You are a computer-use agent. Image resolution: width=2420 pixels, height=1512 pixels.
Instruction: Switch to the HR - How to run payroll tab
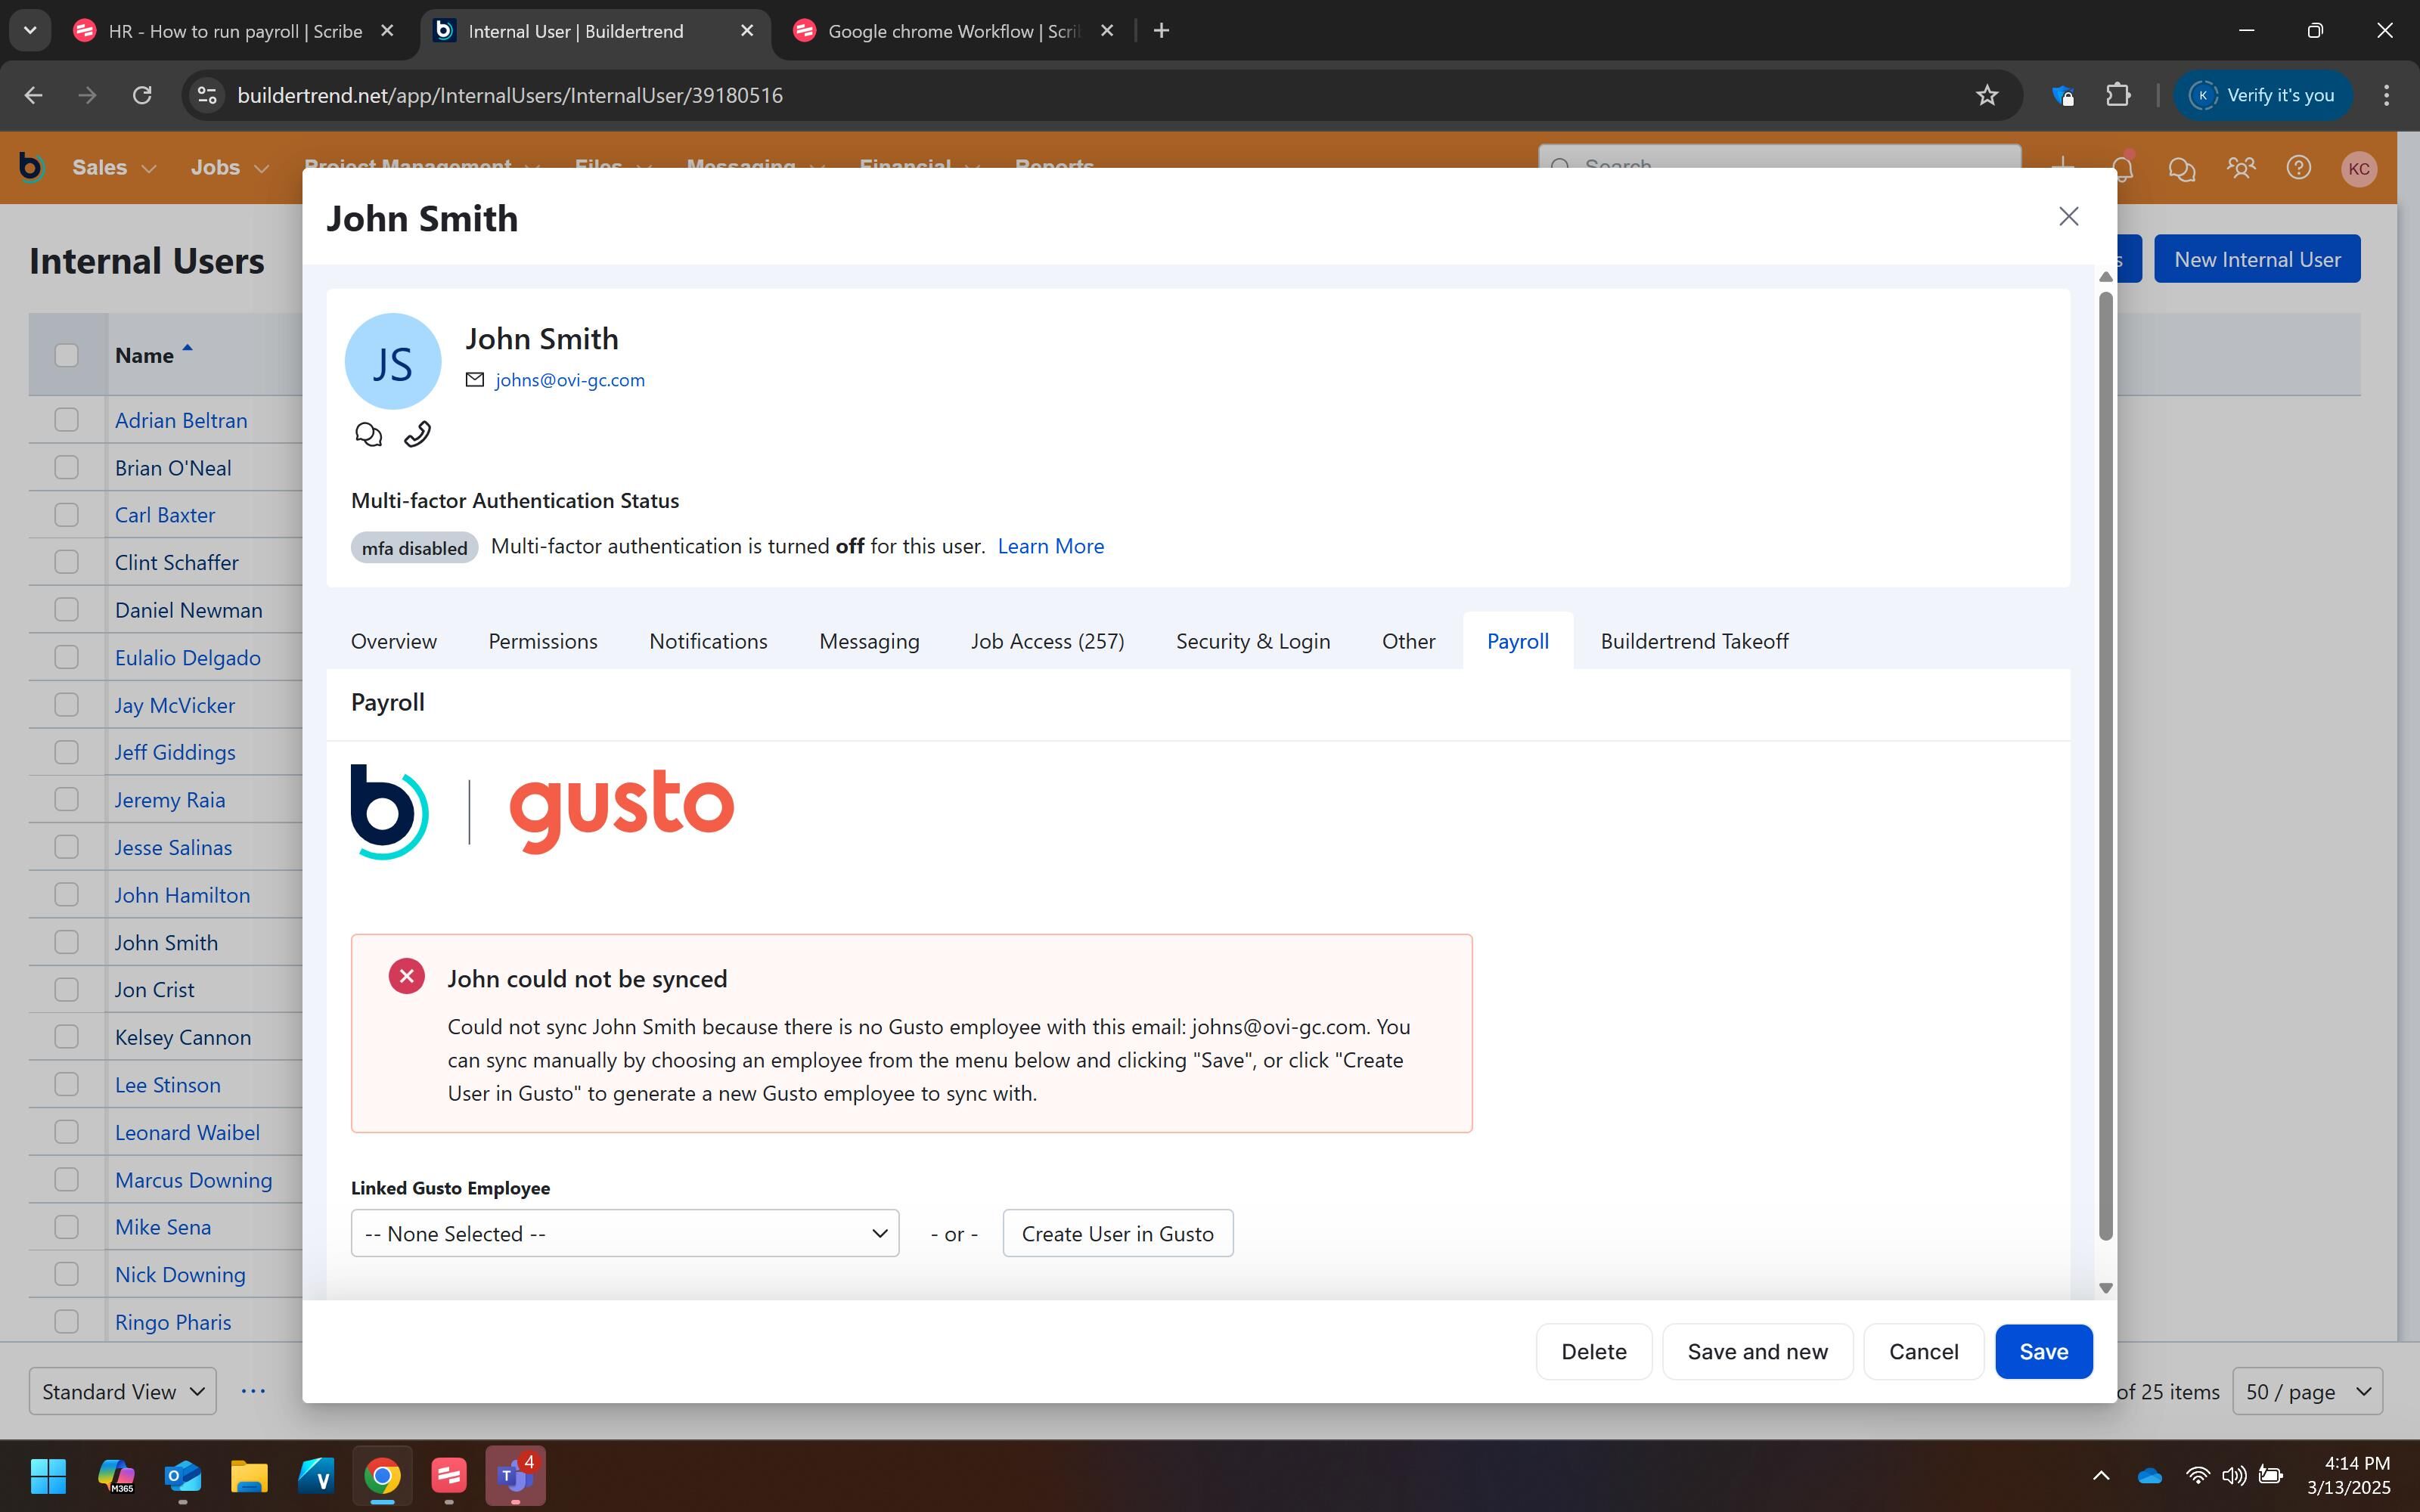click(234, 31)
